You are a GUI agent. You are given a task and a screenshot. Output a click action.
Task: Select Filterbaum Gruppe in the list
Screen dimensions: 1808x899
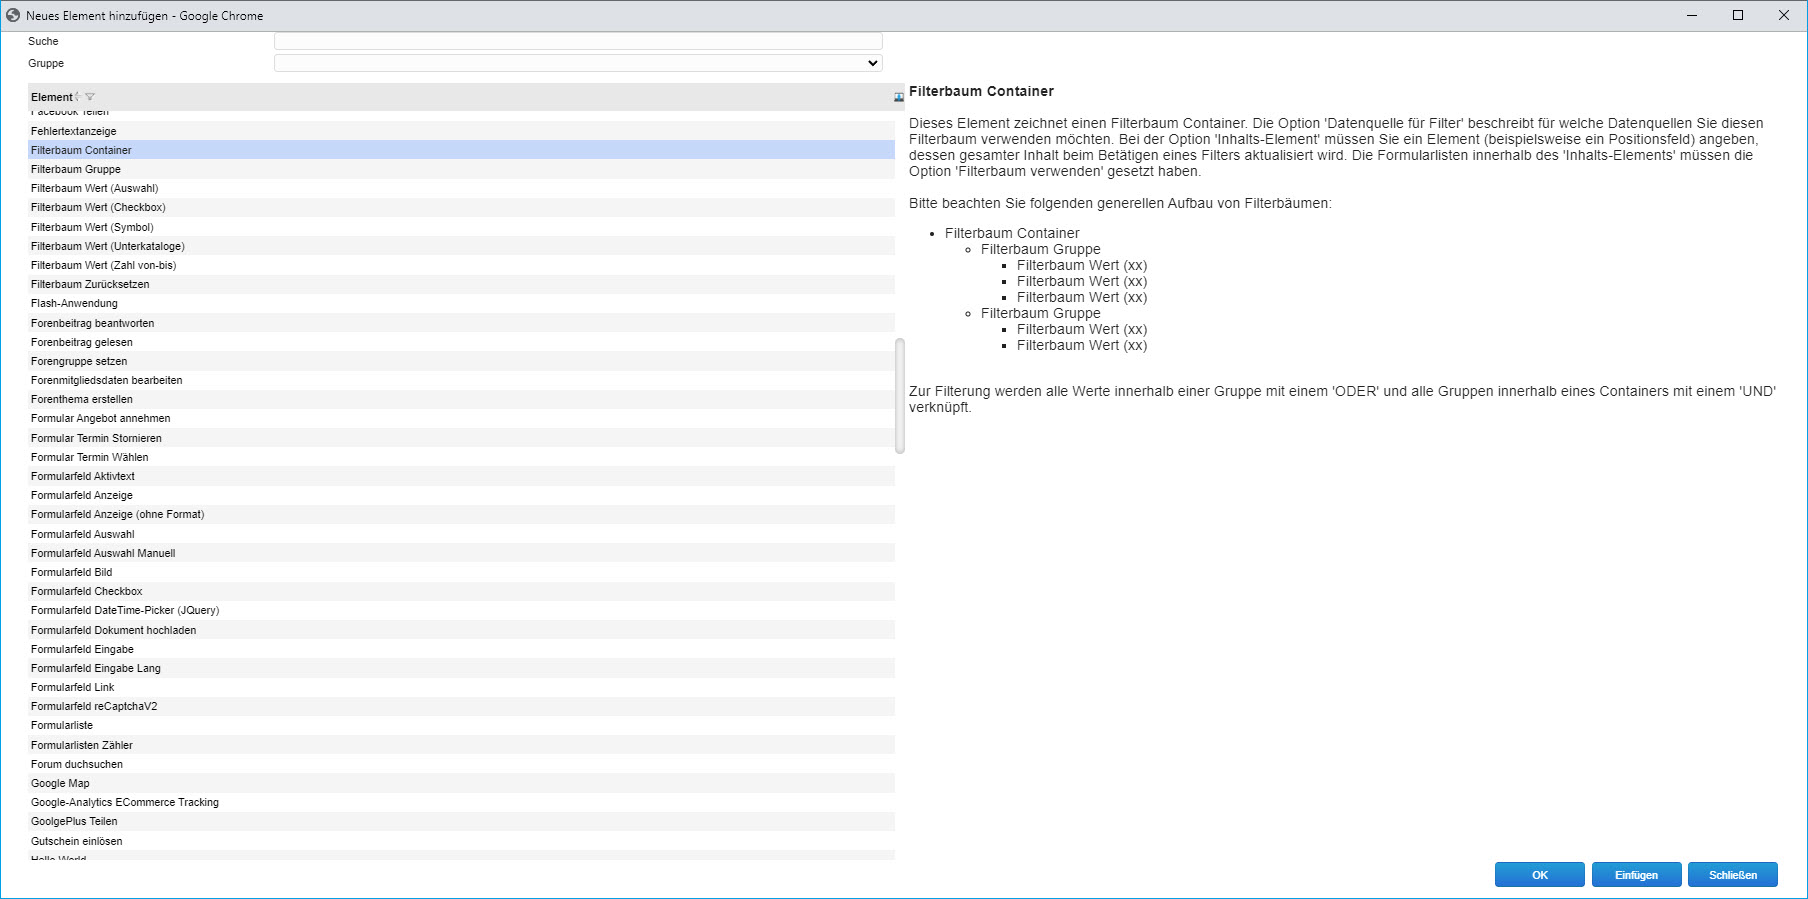pyautogui.click(x=76, y=169)
